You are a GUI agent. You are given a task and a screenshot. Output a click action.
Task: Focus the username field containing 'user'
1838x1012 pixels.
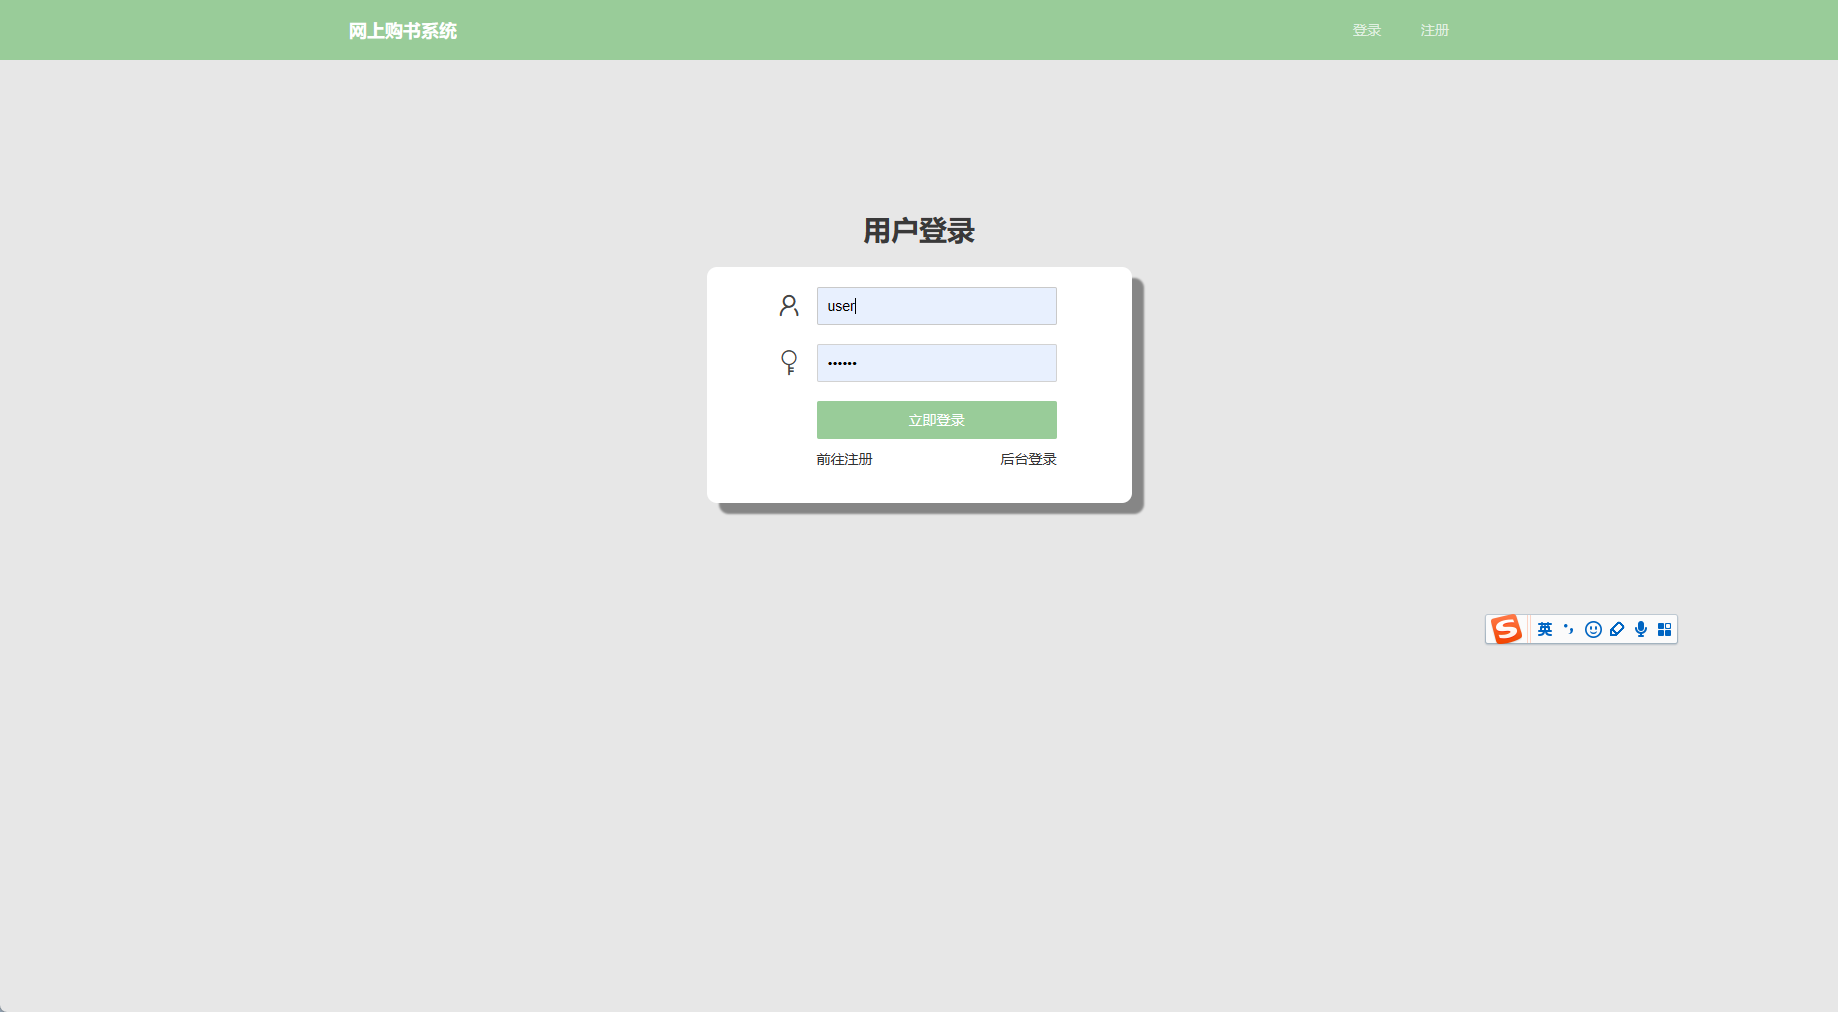936,306
